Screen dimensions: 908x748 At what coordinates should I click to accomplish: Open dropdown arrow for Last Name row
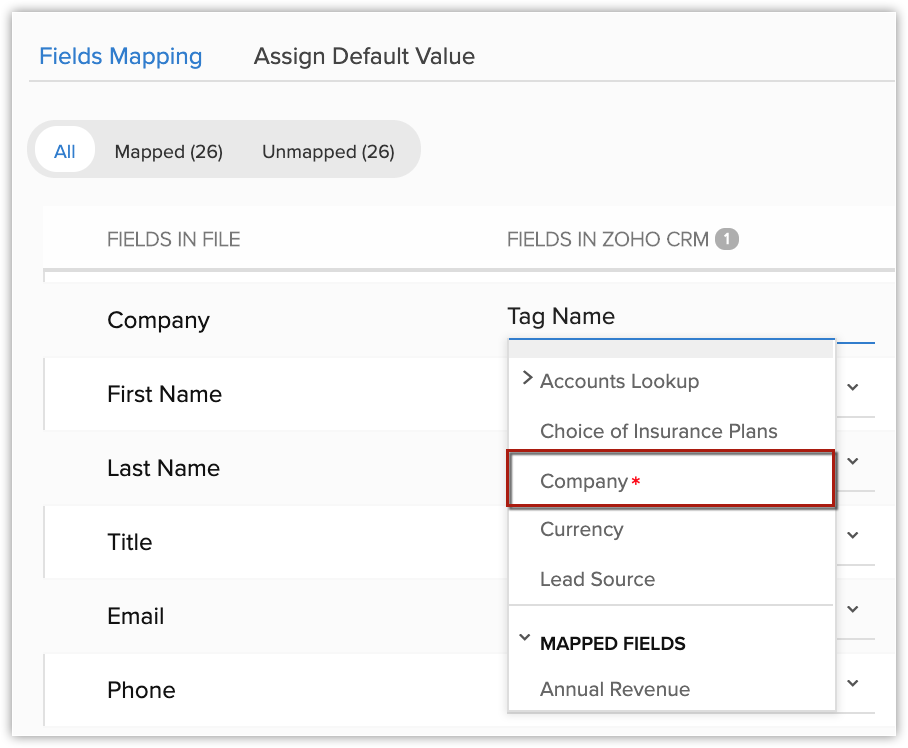pyautogui.click(x=853, y=461)
